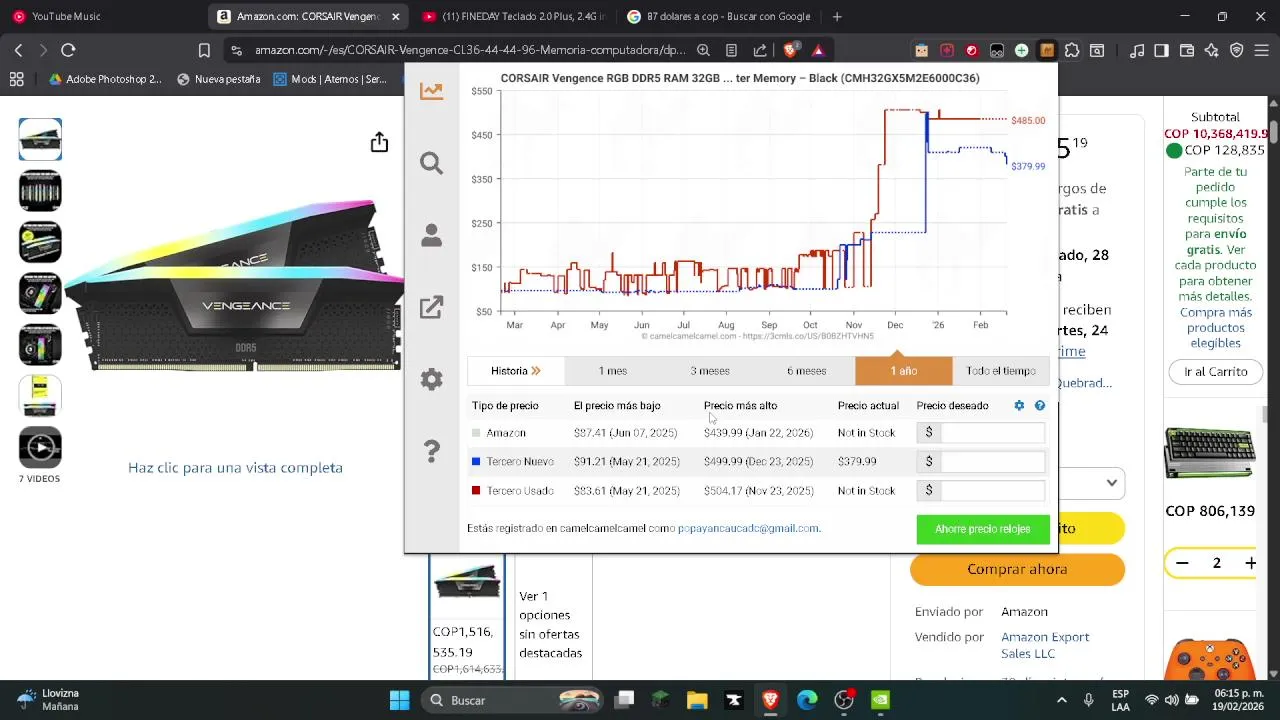
Task: Click the Comprar ahora button
Action: [1017, 569]
